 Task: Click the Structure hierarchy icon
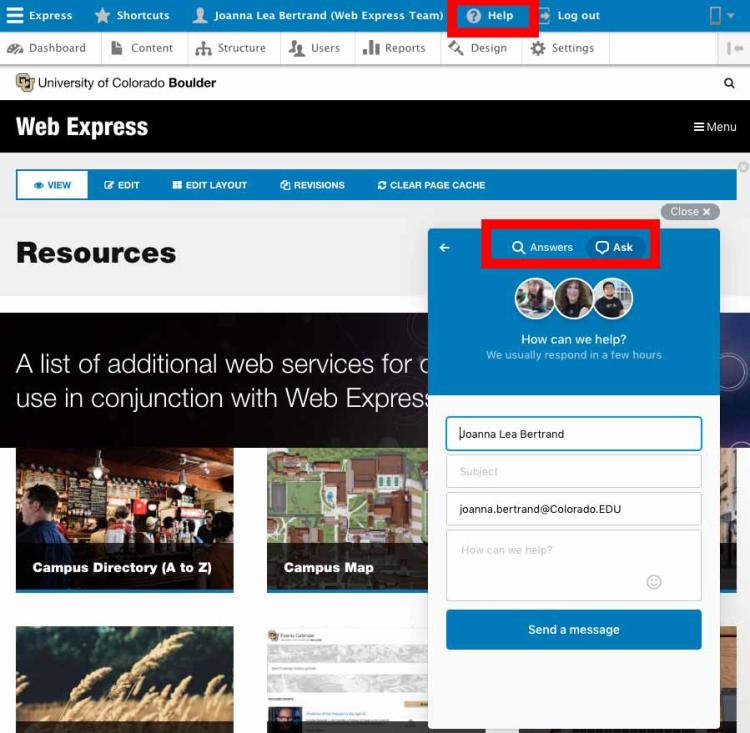pos(203,48)
